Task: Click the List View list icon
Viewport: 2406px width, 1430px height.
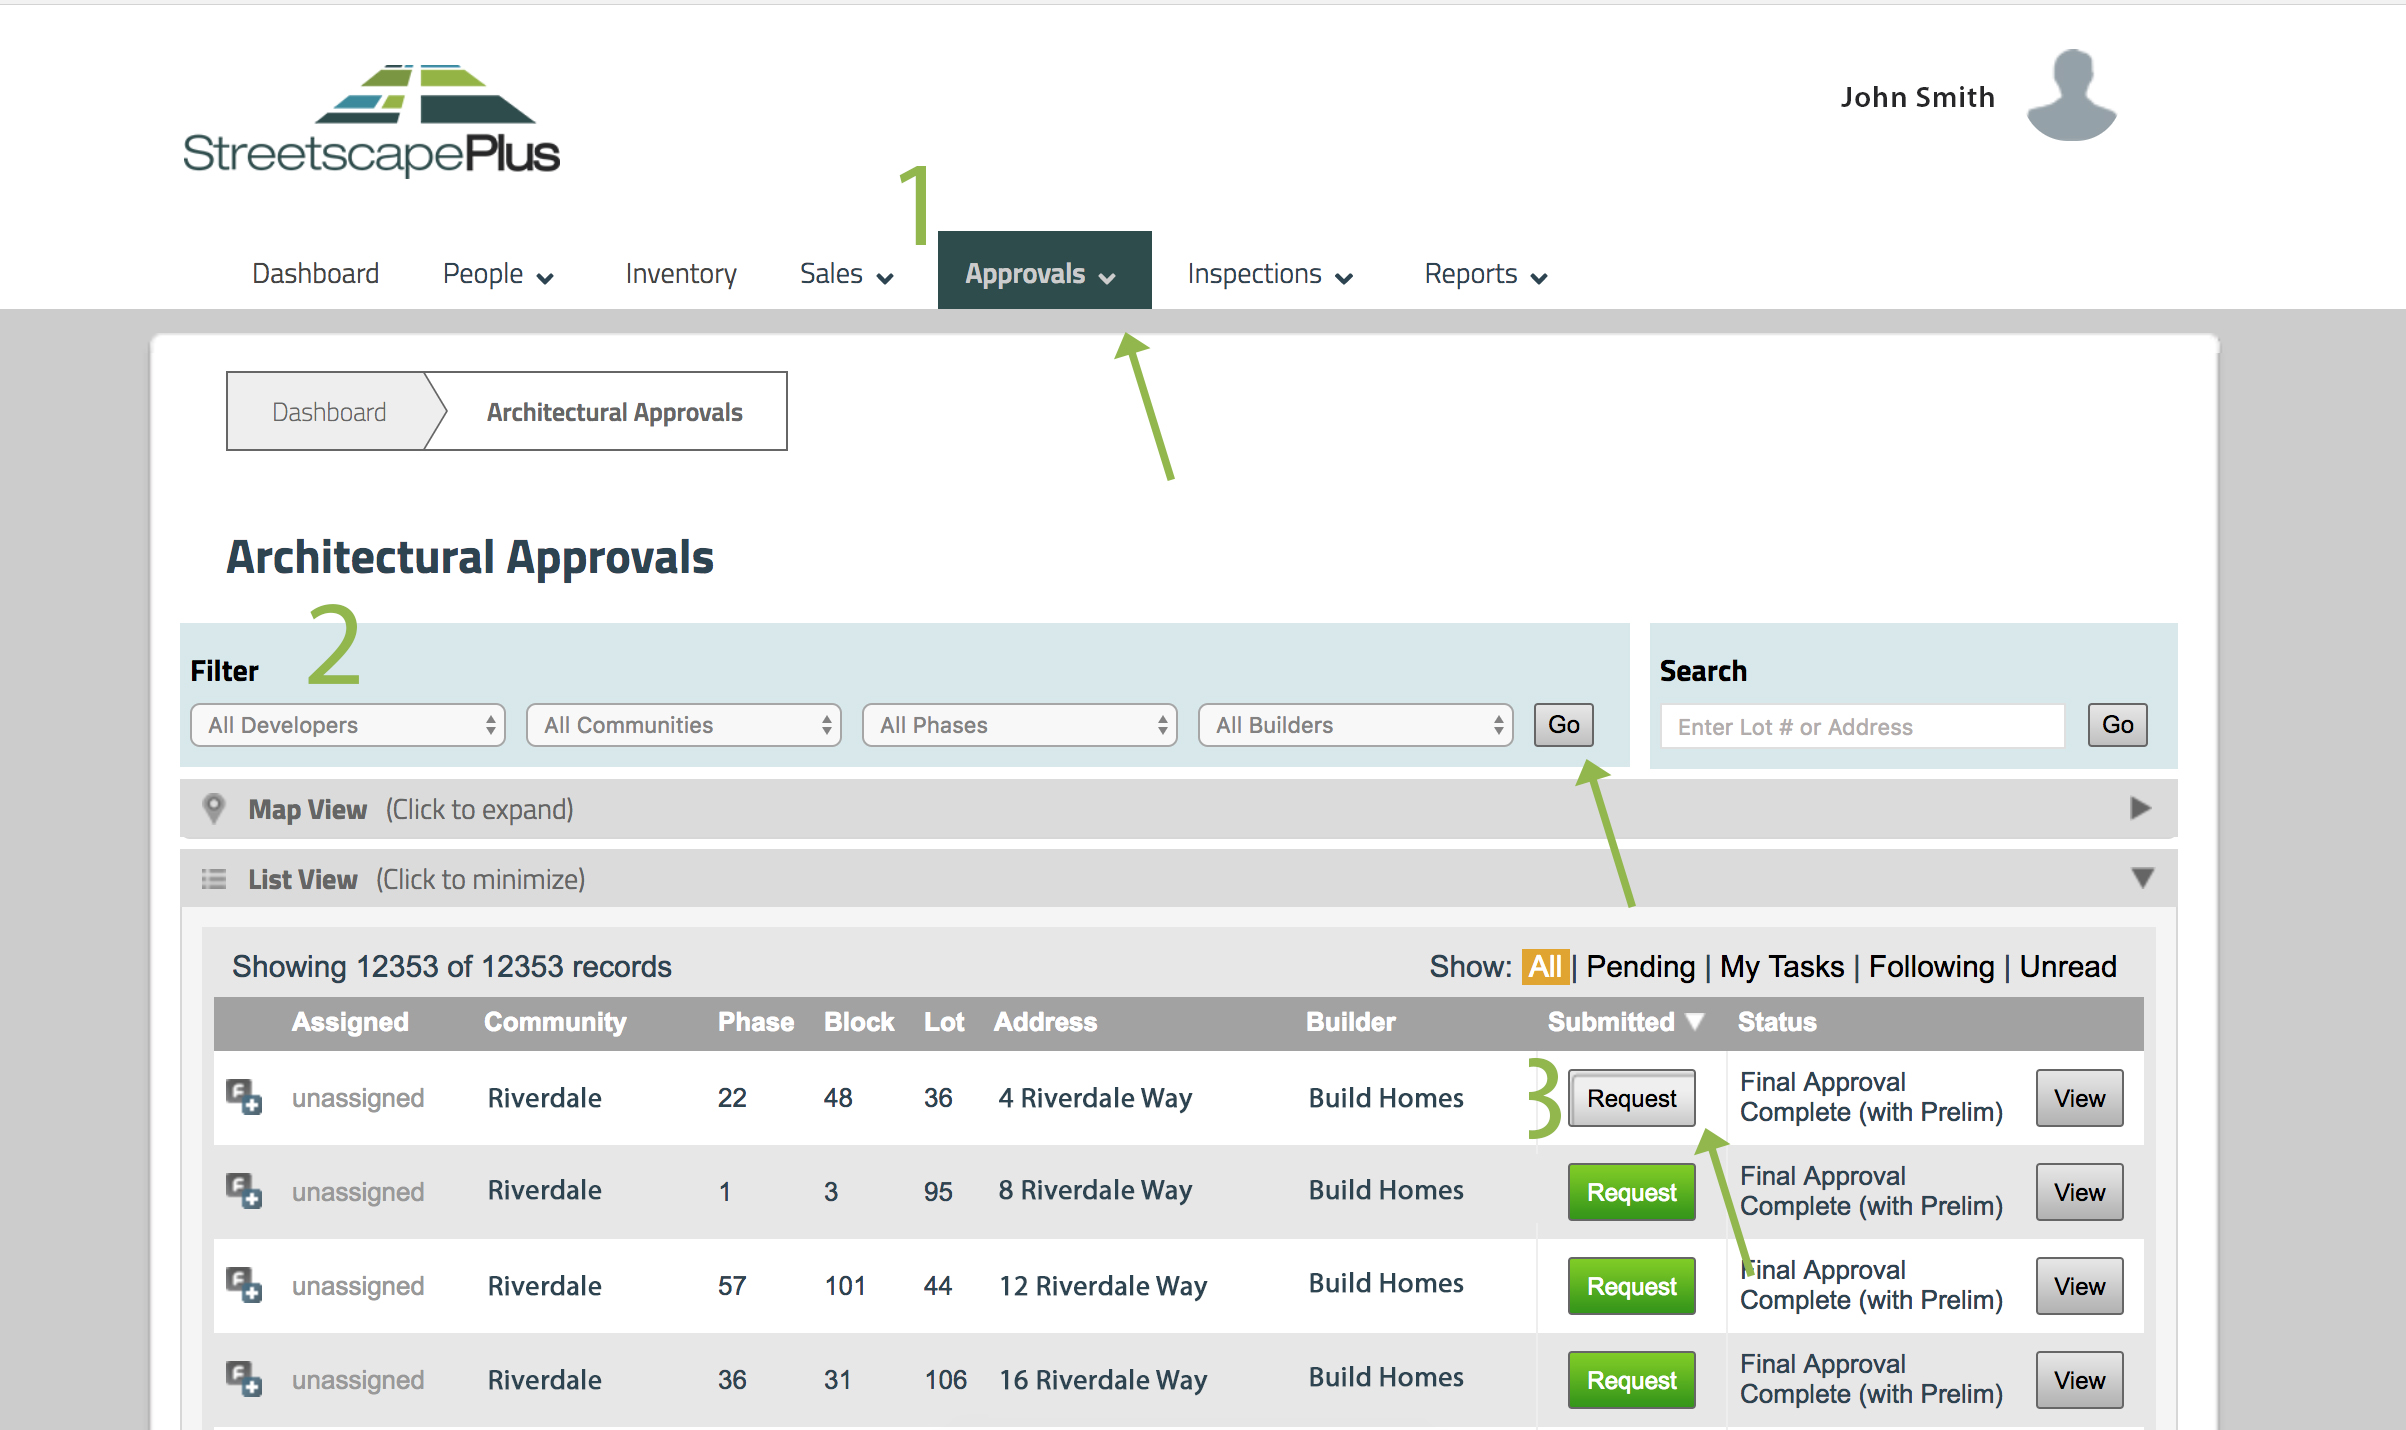Action: coord(213,879)
